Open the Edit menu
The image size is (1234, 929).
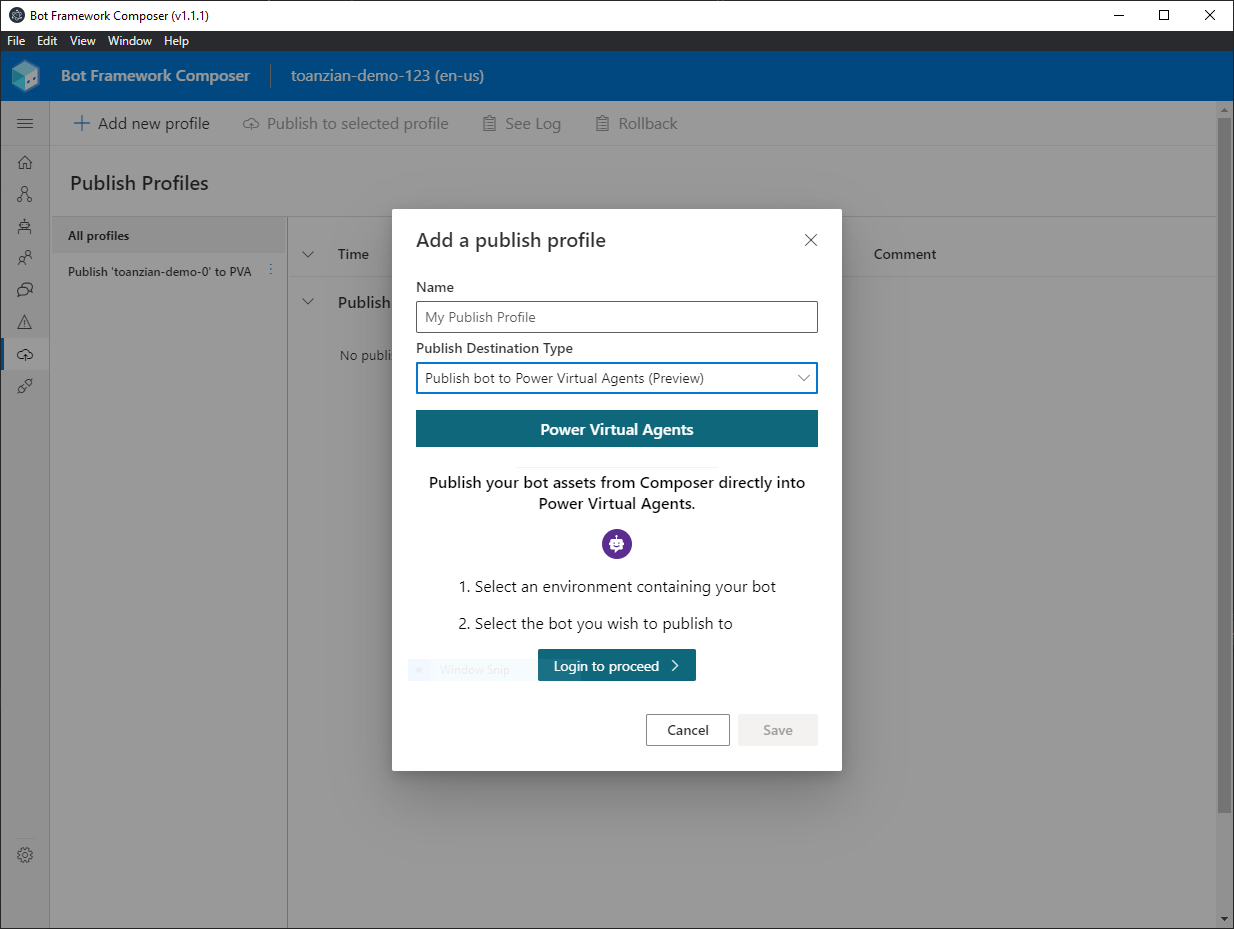[x=47, y=41]
